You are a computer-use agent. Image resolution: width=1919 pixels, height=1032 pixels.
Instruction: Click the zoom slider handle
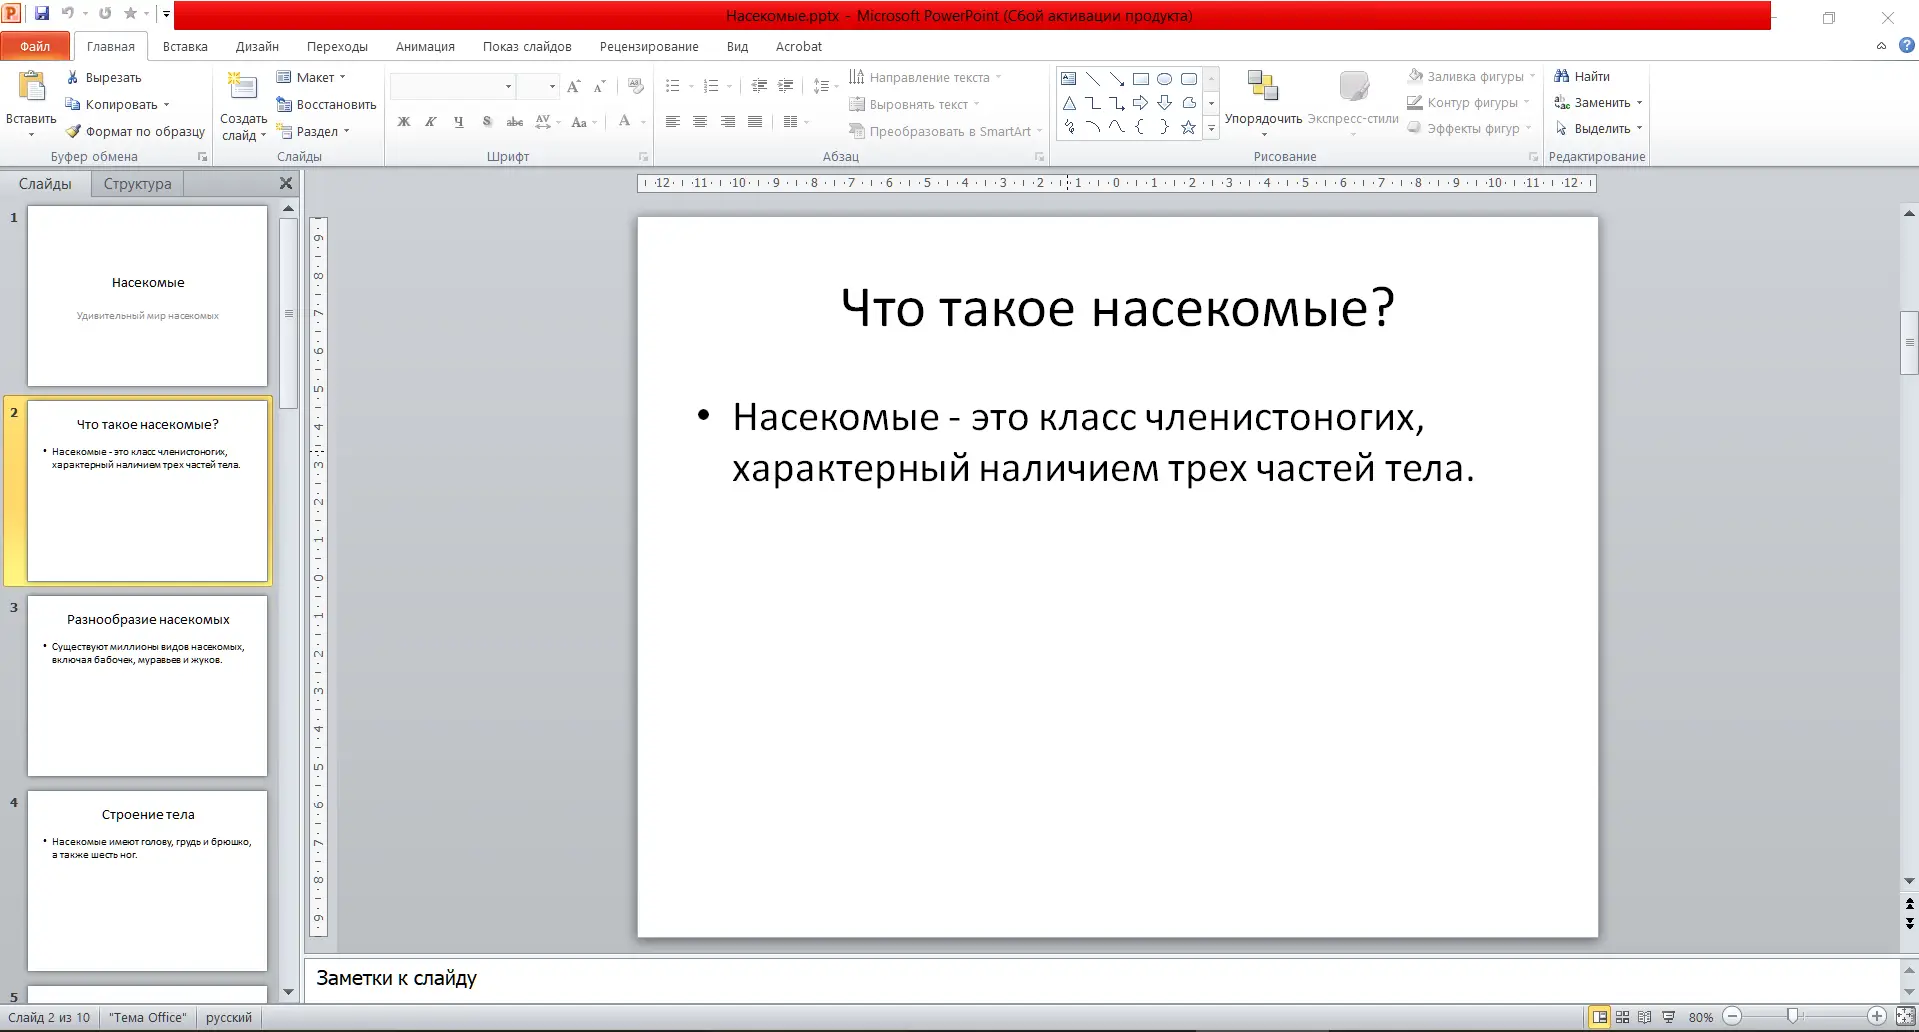click(x=1793, y=1016)
